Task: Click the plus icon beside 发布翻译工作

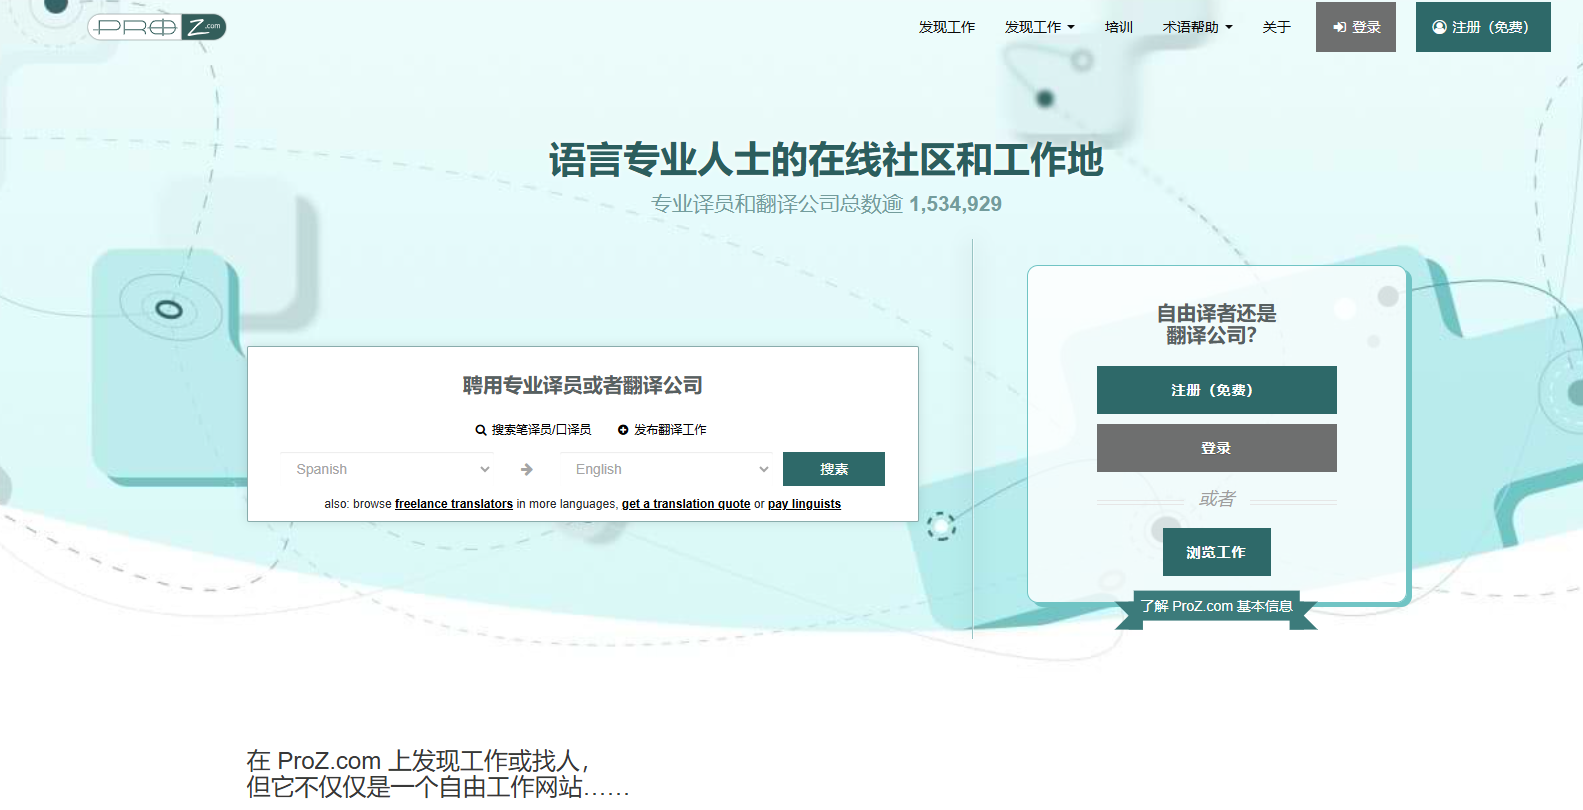Action: 623,430
